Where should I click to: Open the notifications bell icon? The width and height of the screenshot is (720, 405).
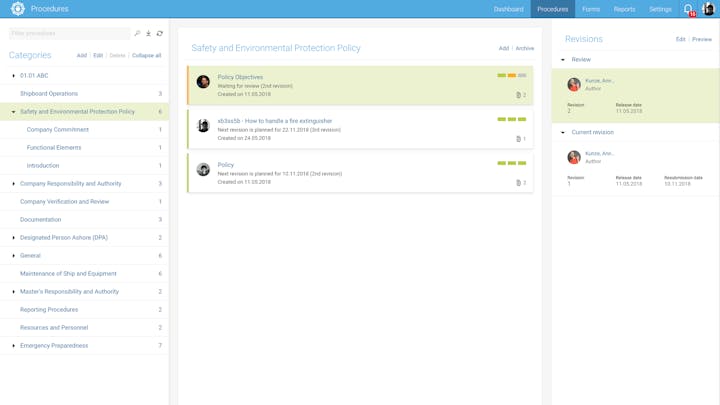coord(688,9)
